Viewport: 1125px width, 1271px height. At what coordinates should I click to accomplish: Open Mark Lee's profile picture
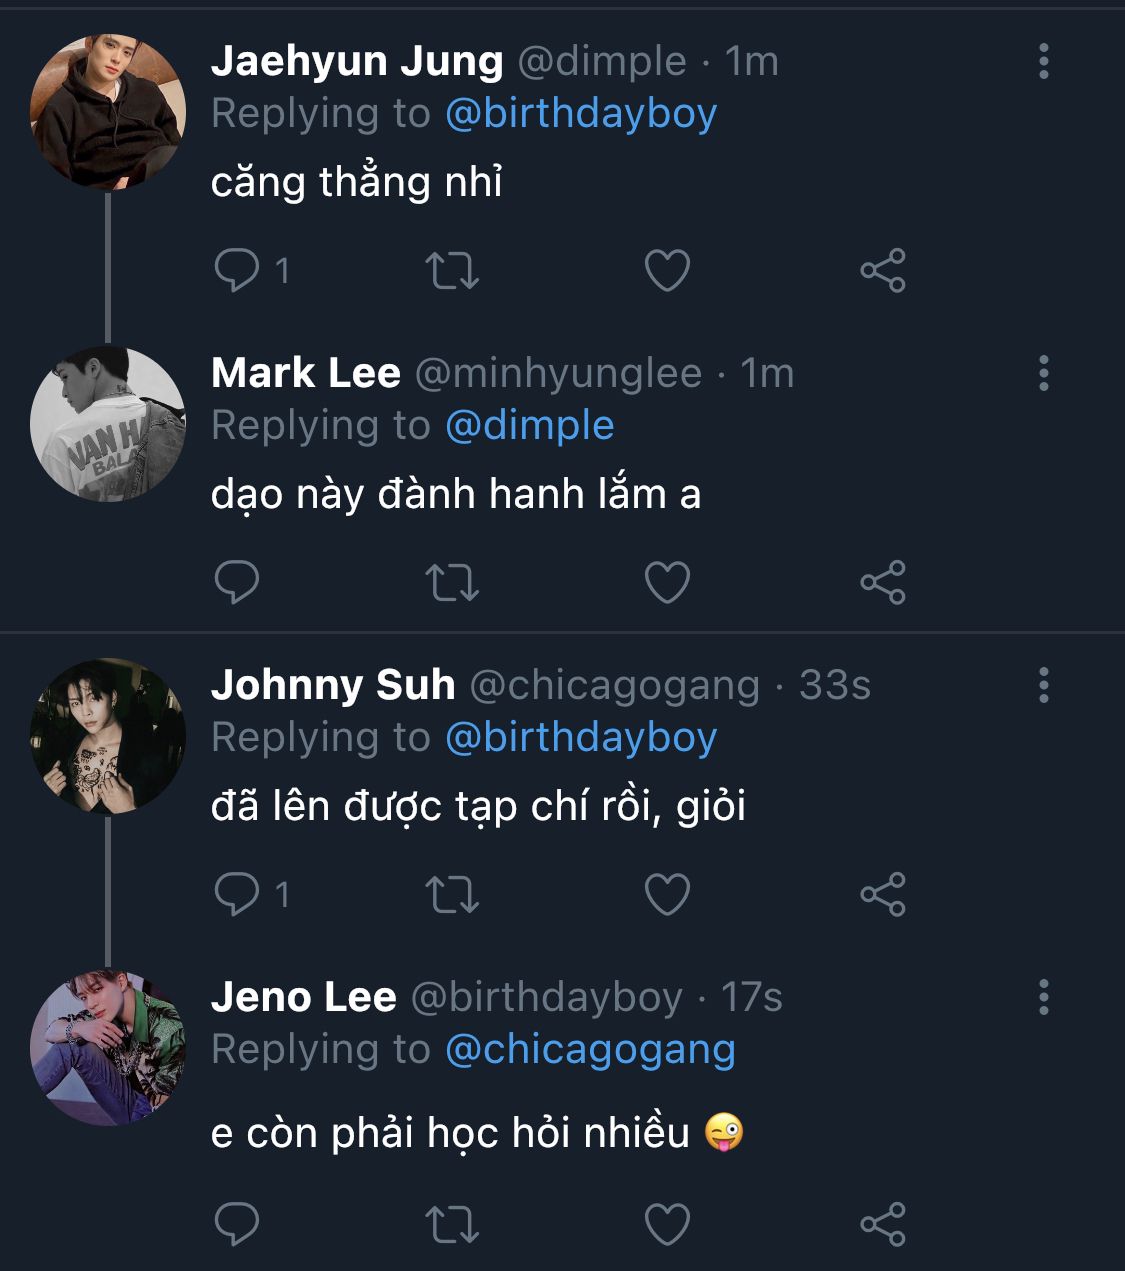(108, 424)
